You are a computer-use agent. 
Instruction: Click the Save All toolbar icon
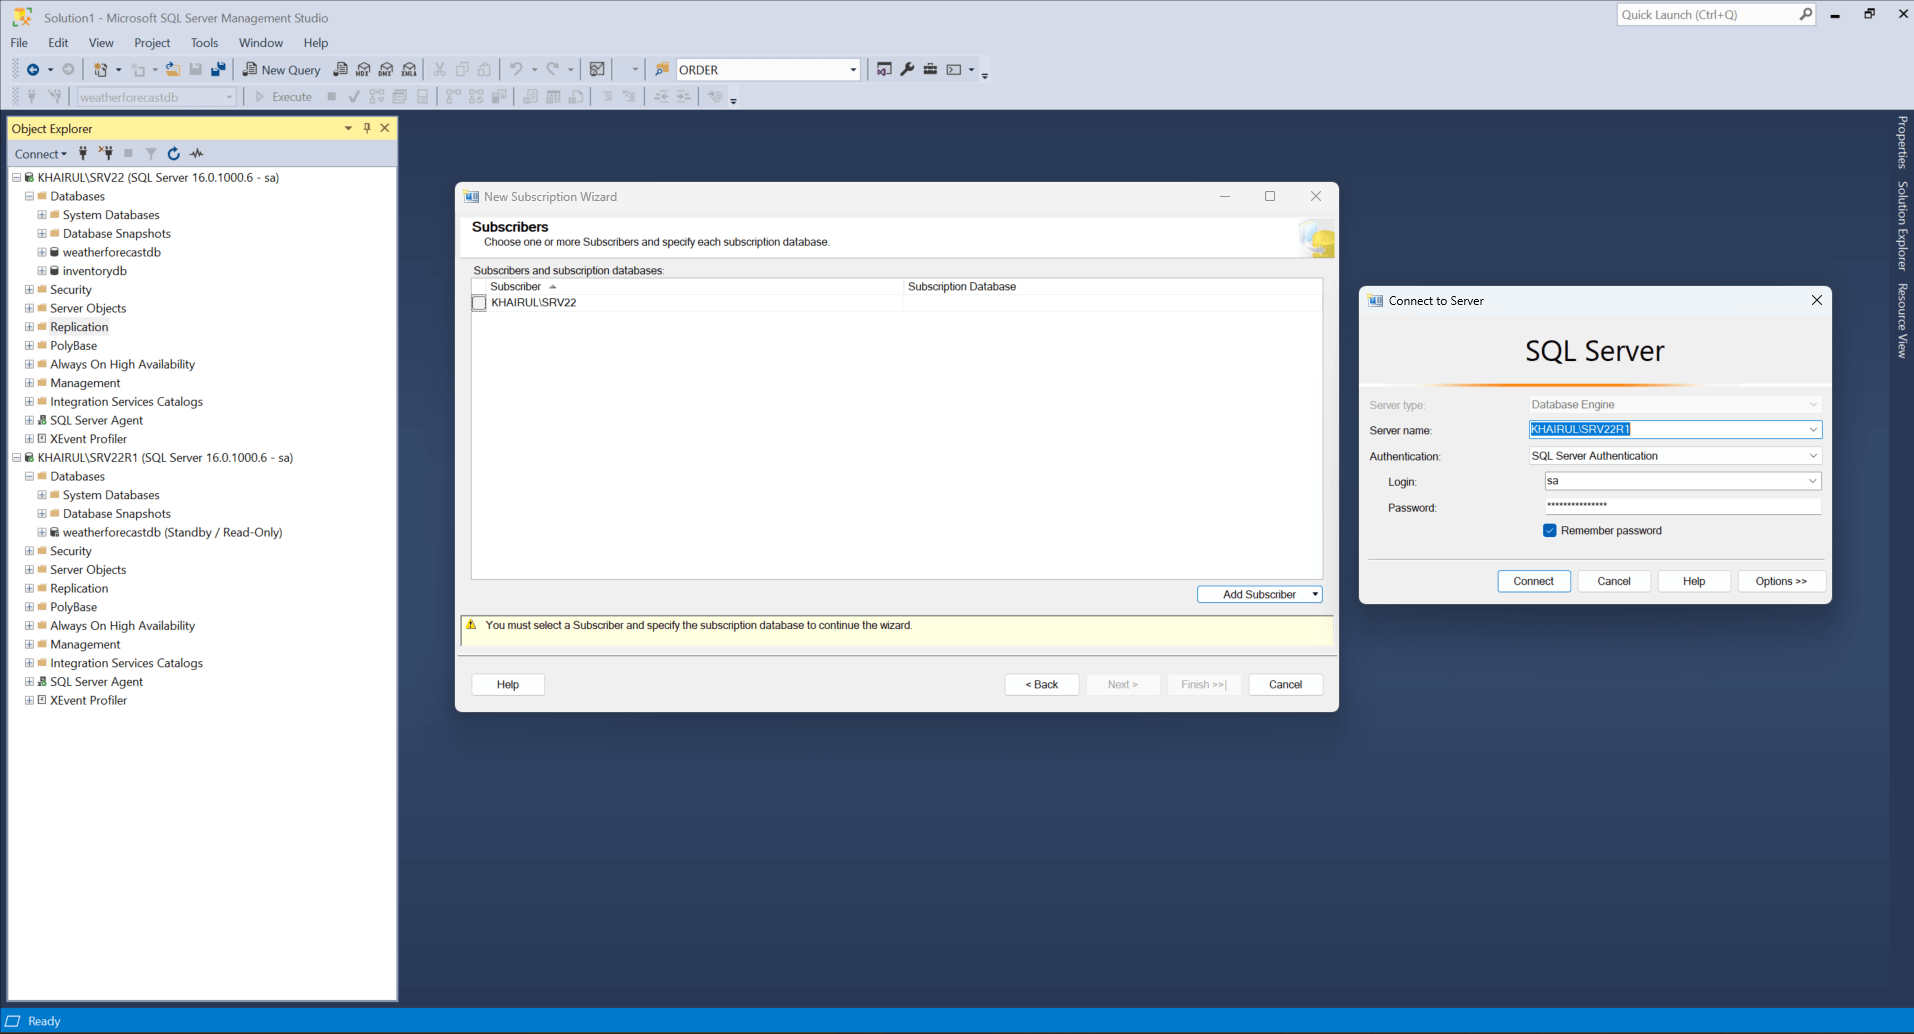(218, 70)
